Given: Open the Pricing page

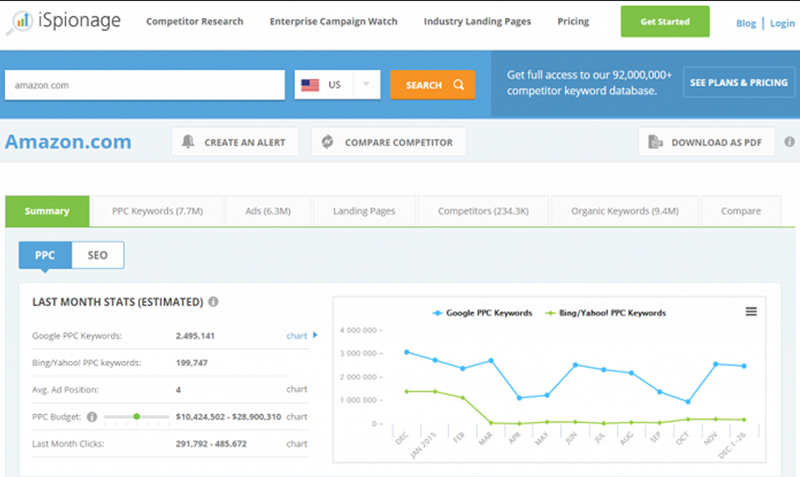Looking at the screenshot, I should [x=573, y=21].
